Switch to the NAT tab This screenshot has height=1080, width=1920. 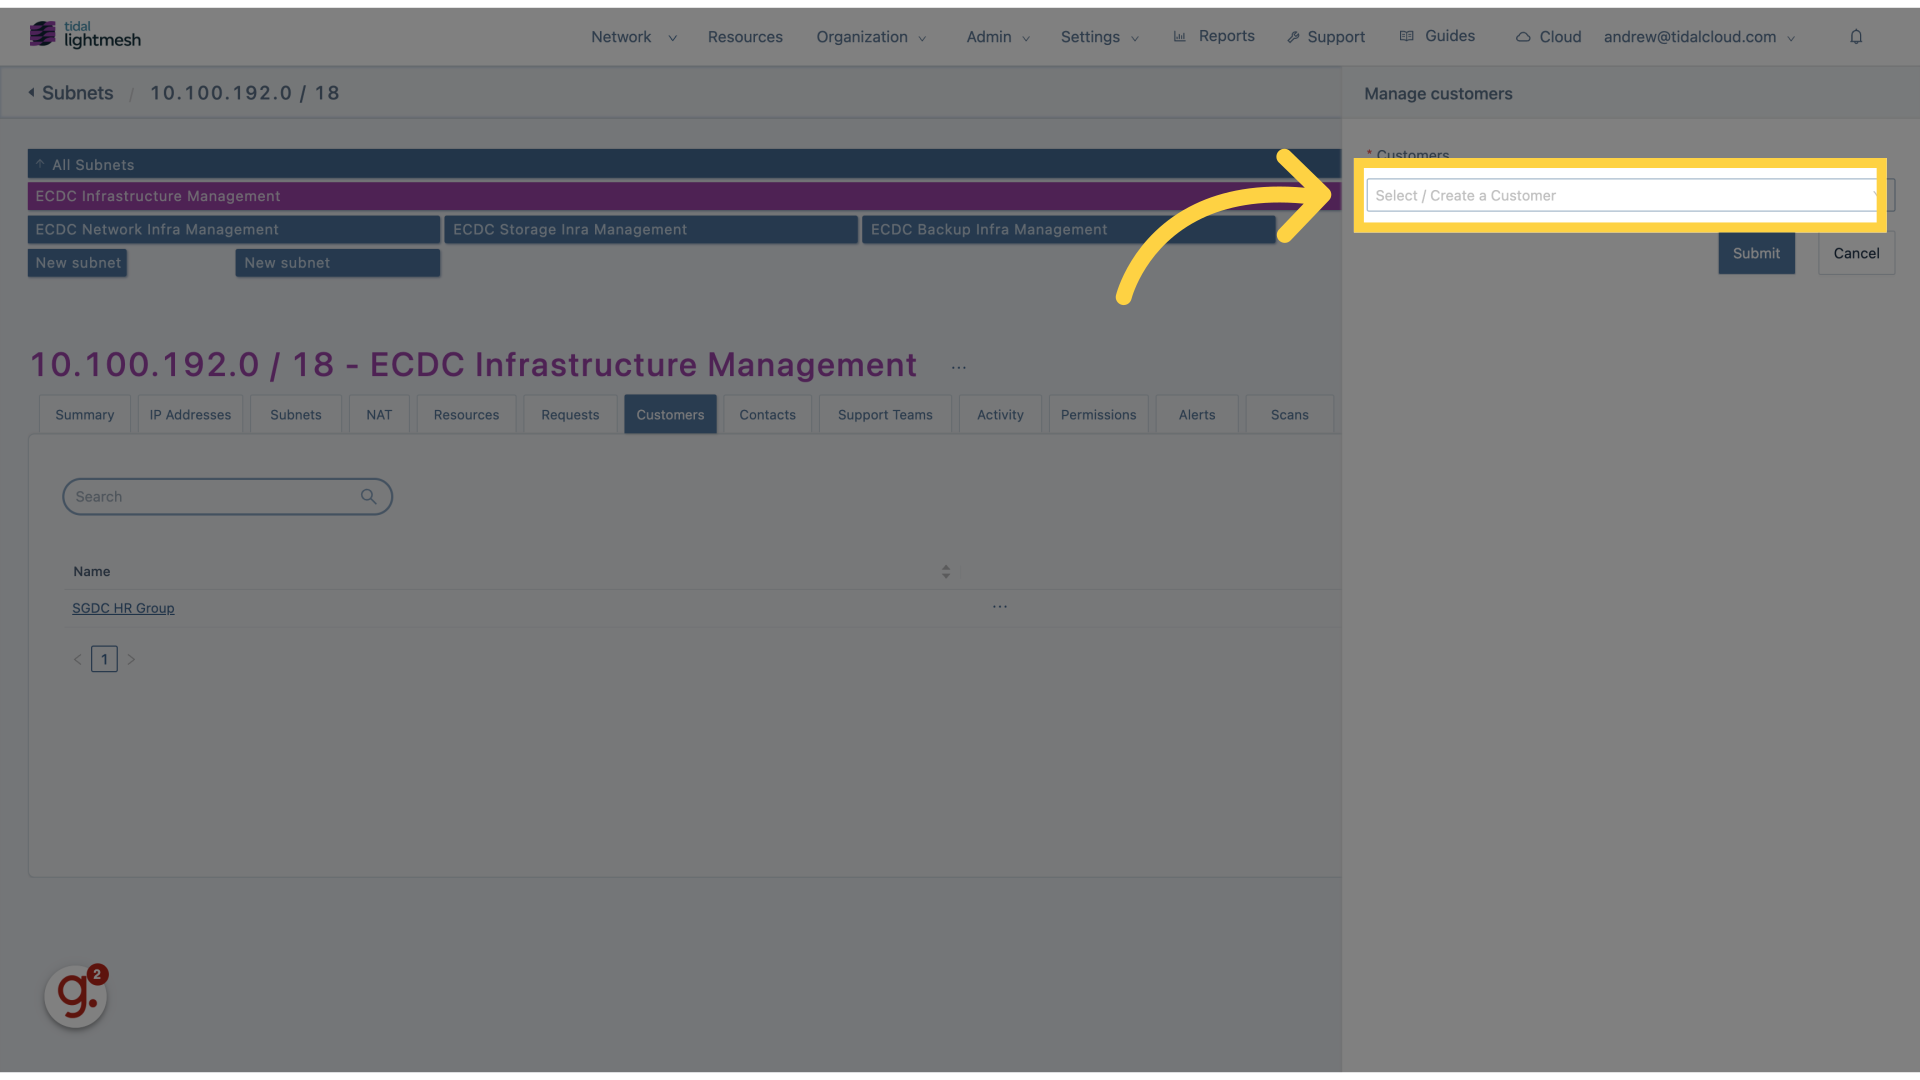tap(378, 414)
